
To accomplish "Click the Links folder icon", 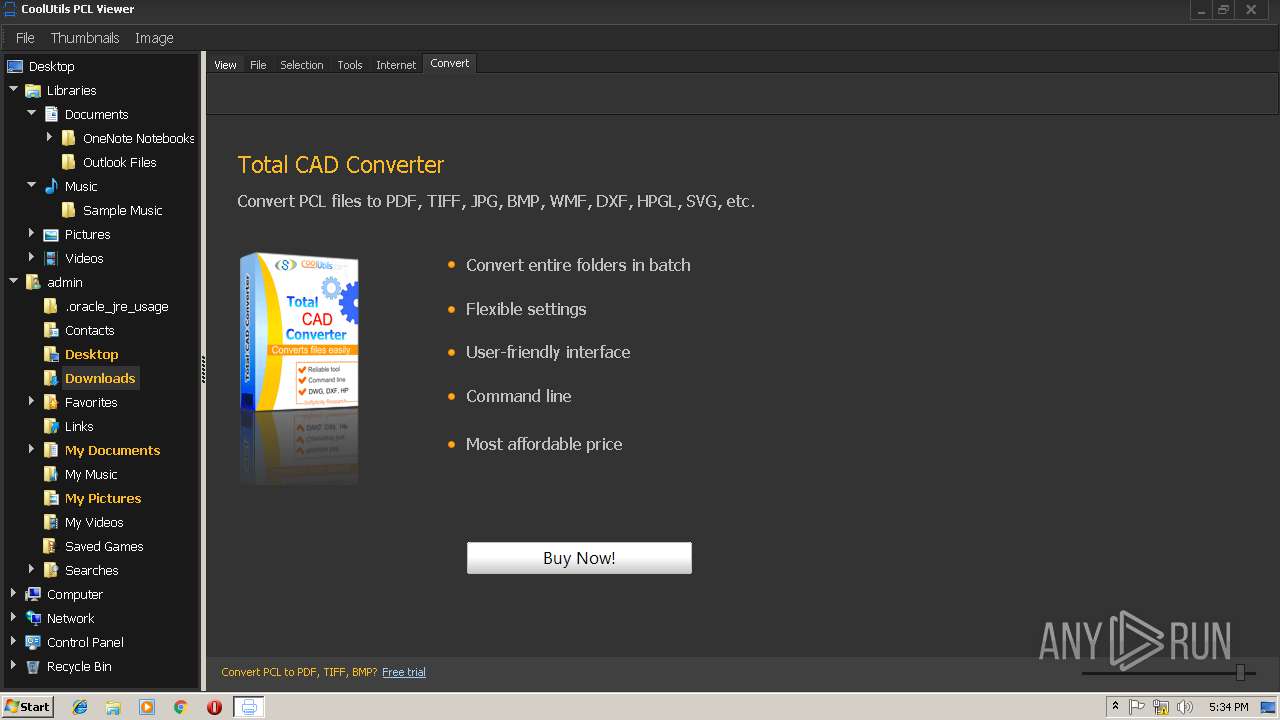I will click(x=51, y=426).
